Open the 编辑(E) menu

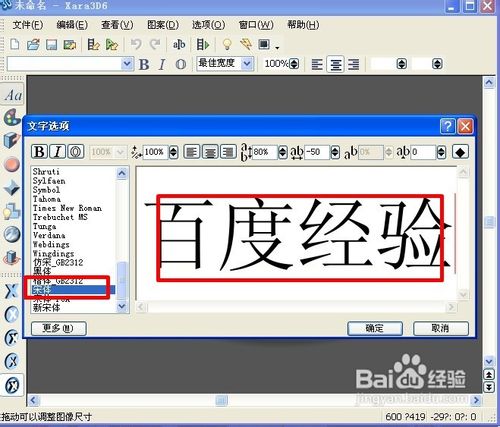click(72, 25)
